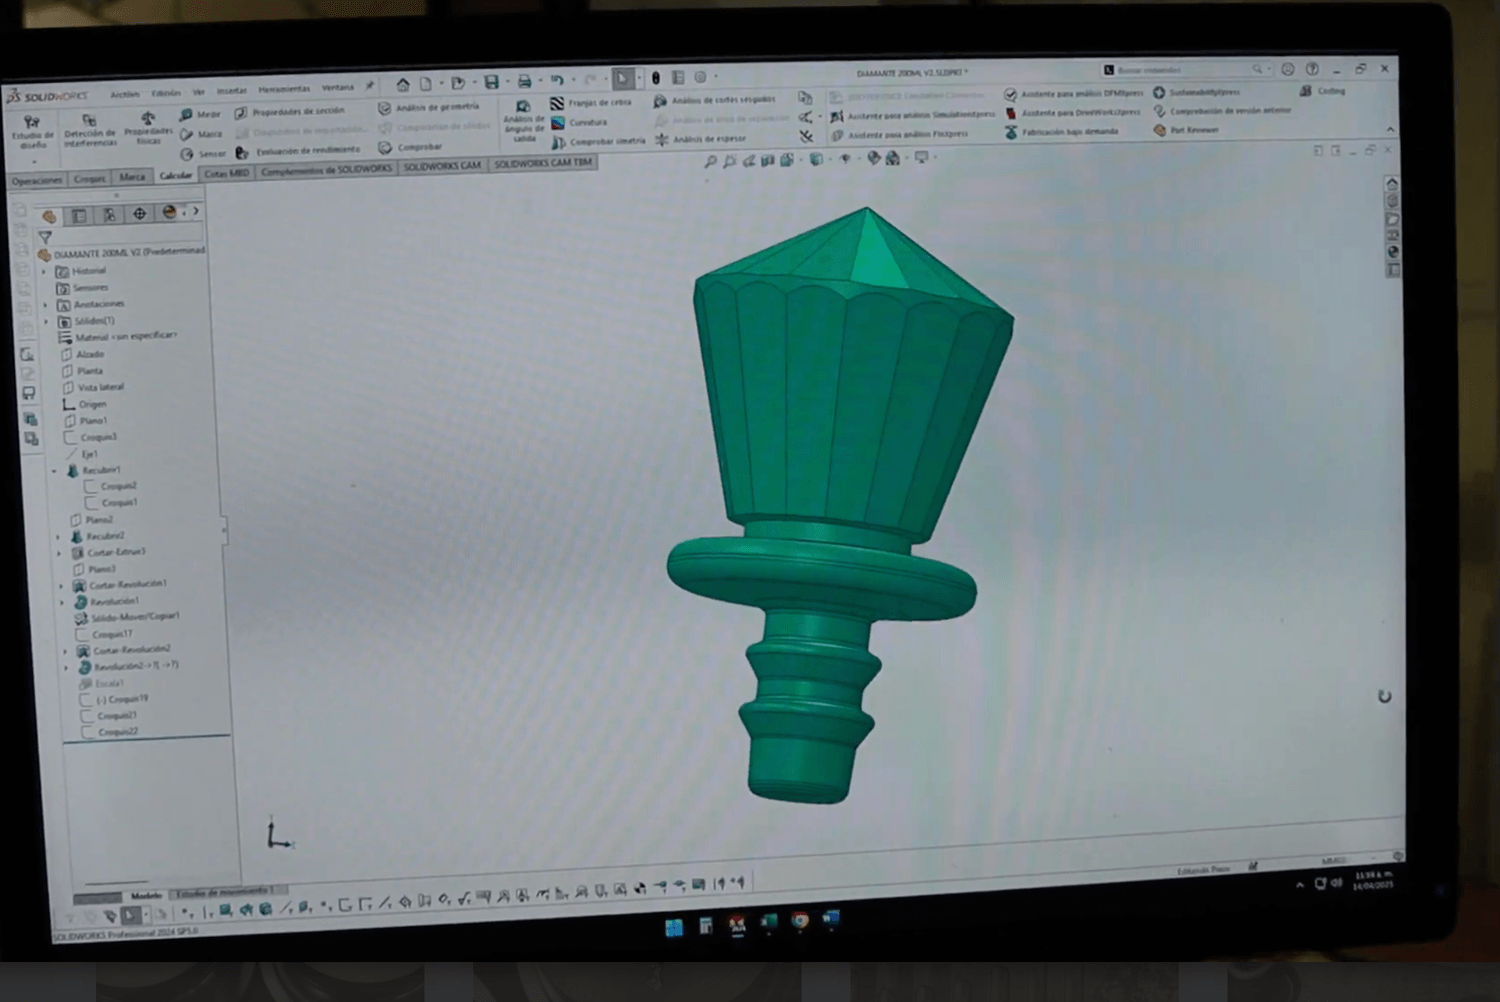Image resolution: width=1500 pixels, height=1002 pixels.
Task: Select the Vista lateral plane
Action: pos(93,387)
